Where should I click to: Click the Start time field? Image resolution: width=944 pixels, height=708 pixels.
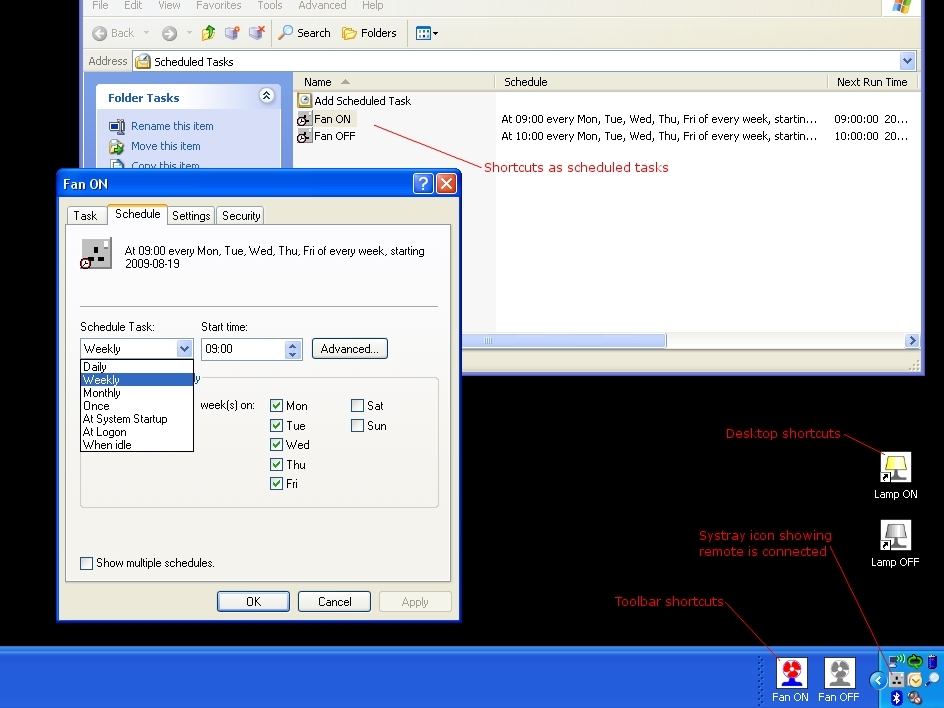click(243, 349)
